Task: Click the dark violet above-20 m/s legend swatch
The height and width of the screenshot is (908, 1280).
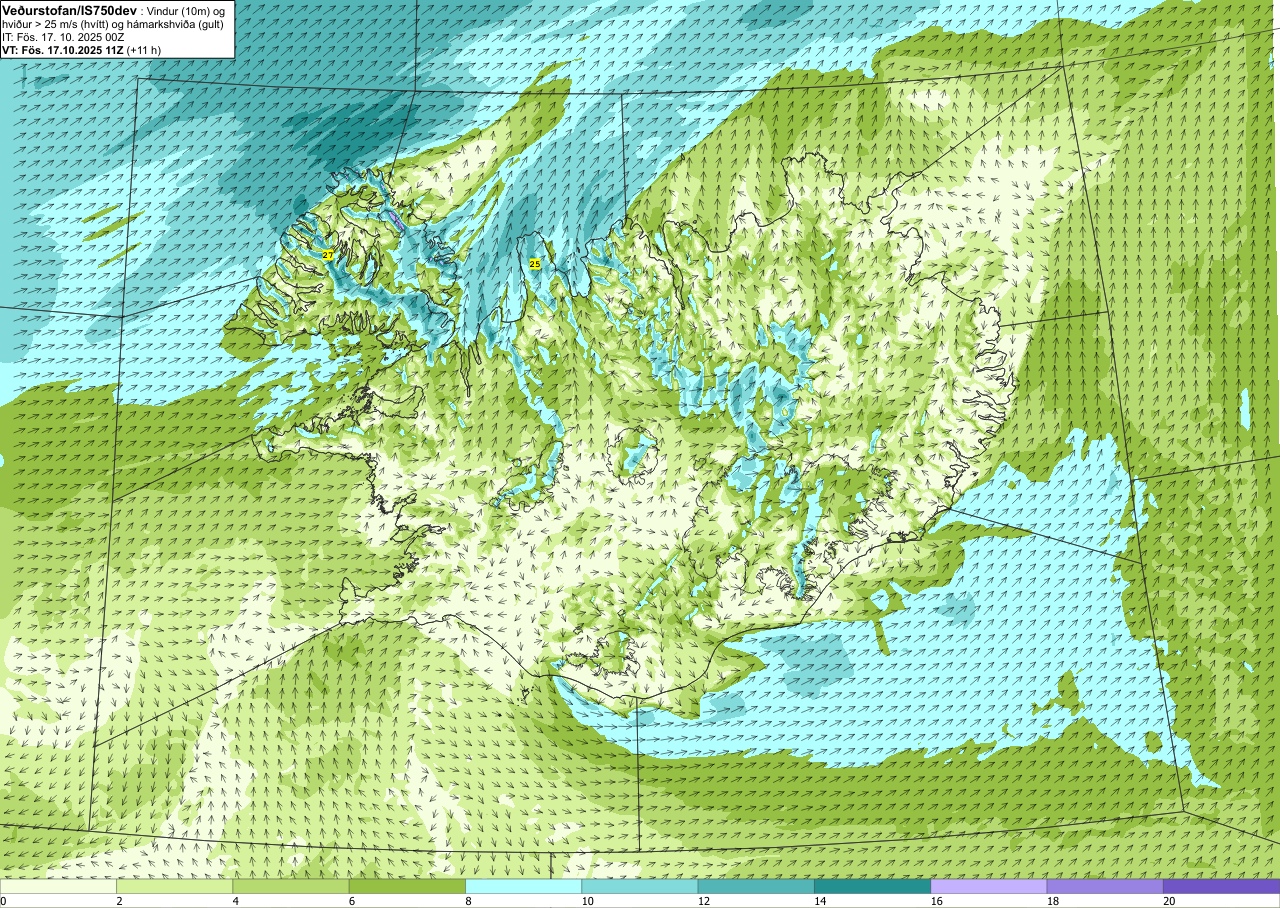Action: coord(1221,886)
